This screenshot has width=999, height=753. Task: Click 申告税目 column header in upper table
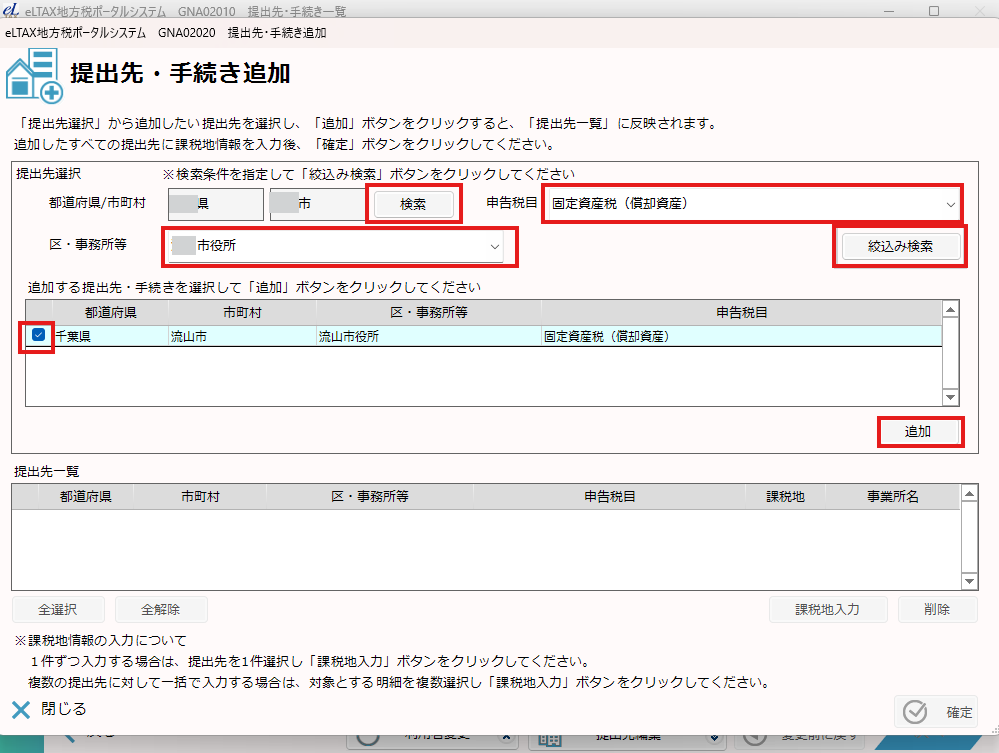[741, 312]
